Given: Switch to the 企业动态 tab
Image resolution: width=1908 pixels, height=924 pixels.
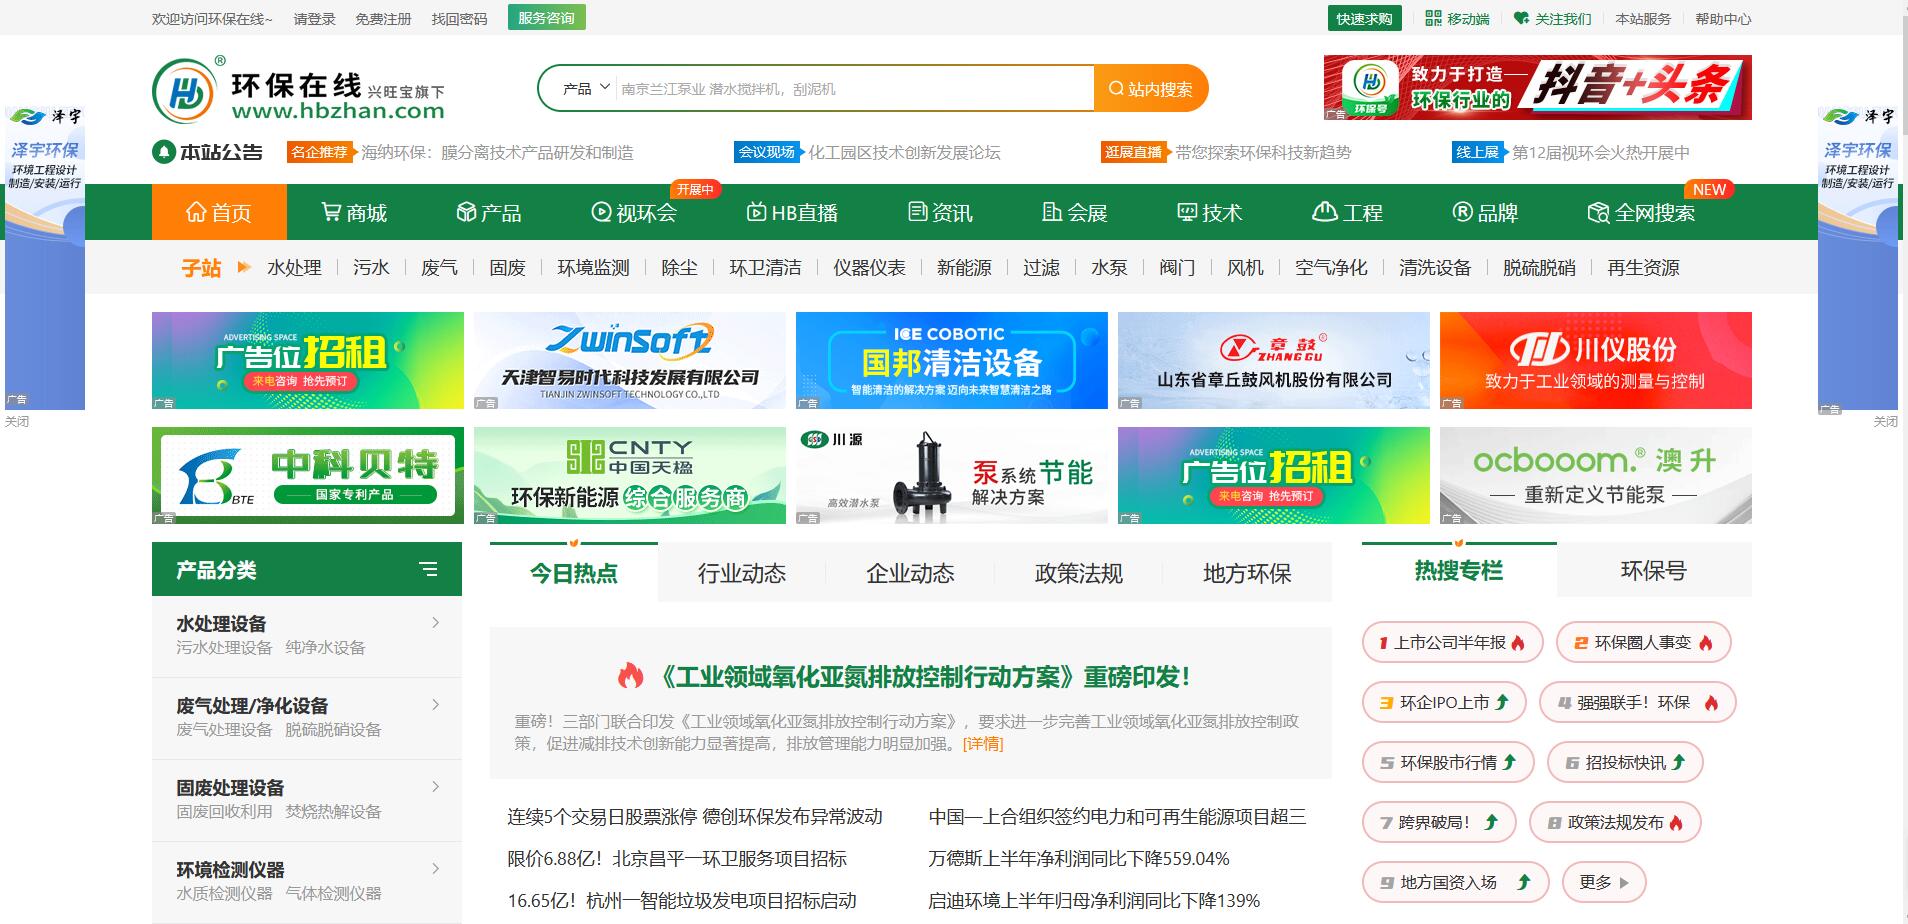Looking at the screenshot, I should coord(910,573).
